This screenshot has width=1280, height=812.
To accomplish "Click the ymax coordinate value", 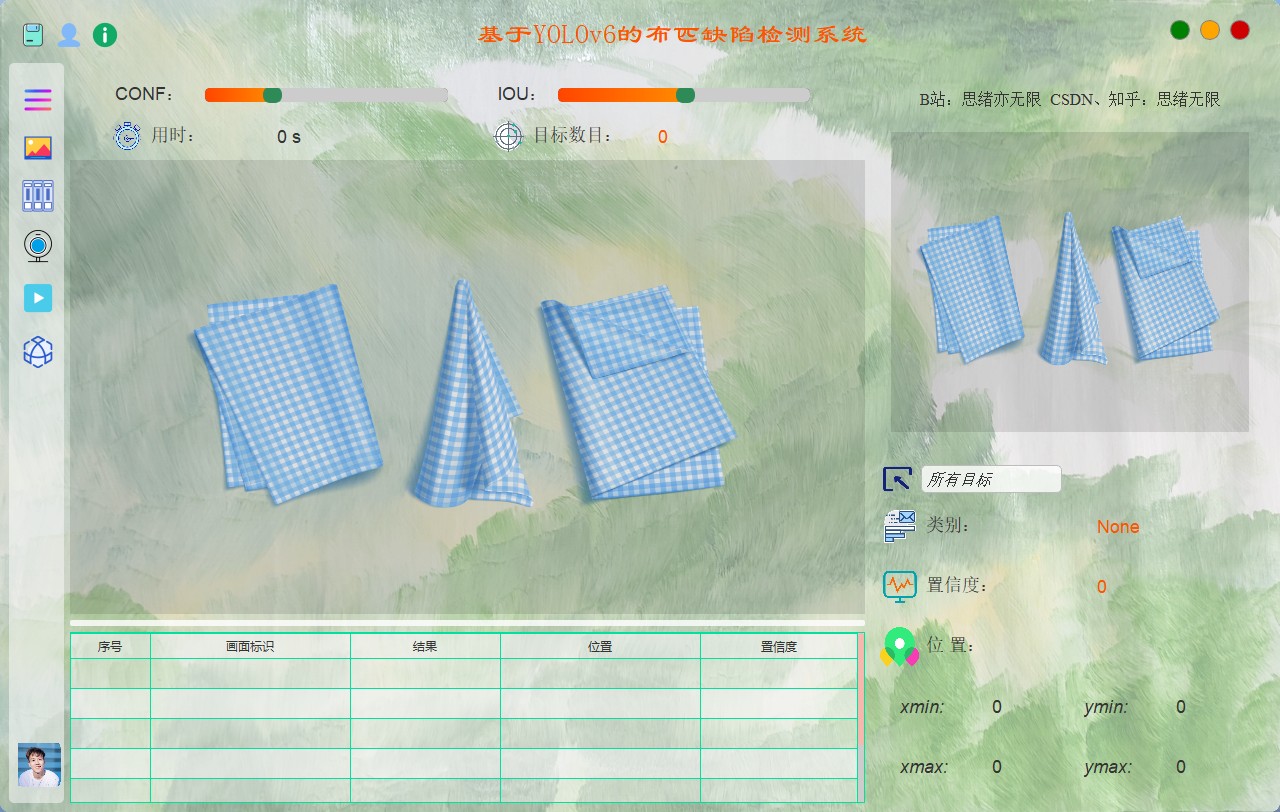I will pos(1181,767).
